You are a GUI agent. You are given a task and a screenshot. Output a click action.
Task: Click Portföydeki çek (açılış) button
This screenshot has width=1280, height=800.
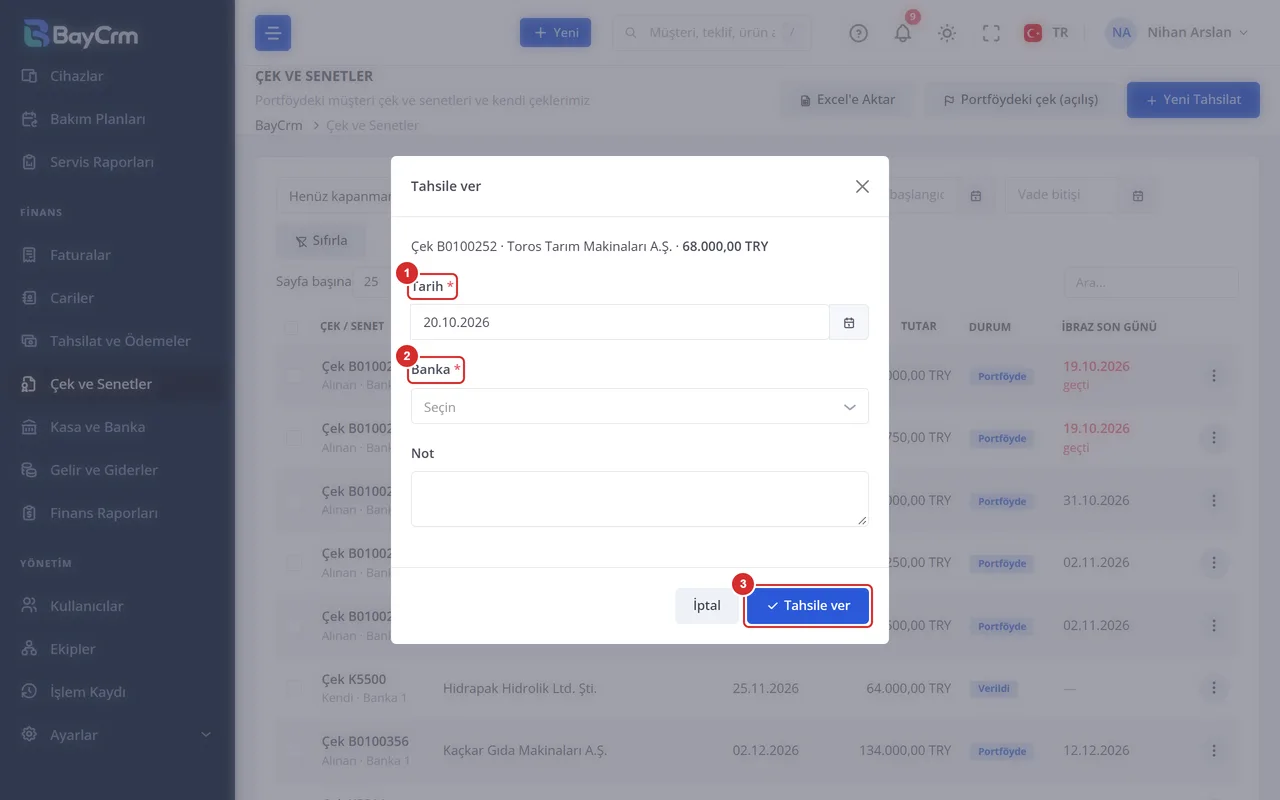1020,100
